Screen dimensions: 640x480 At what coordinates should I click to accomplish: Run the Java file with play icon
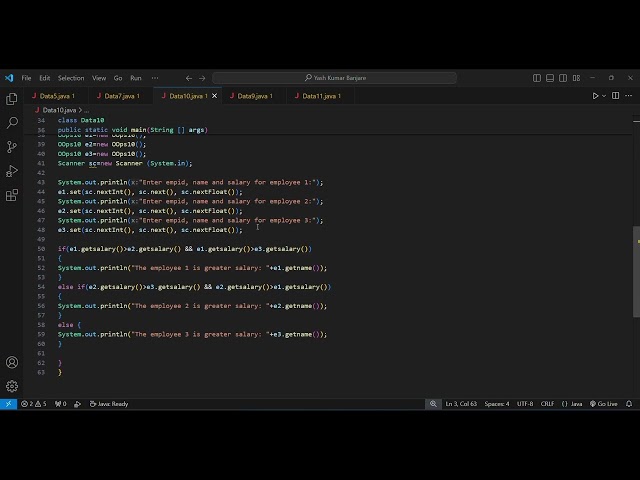[x=595, y=96]
